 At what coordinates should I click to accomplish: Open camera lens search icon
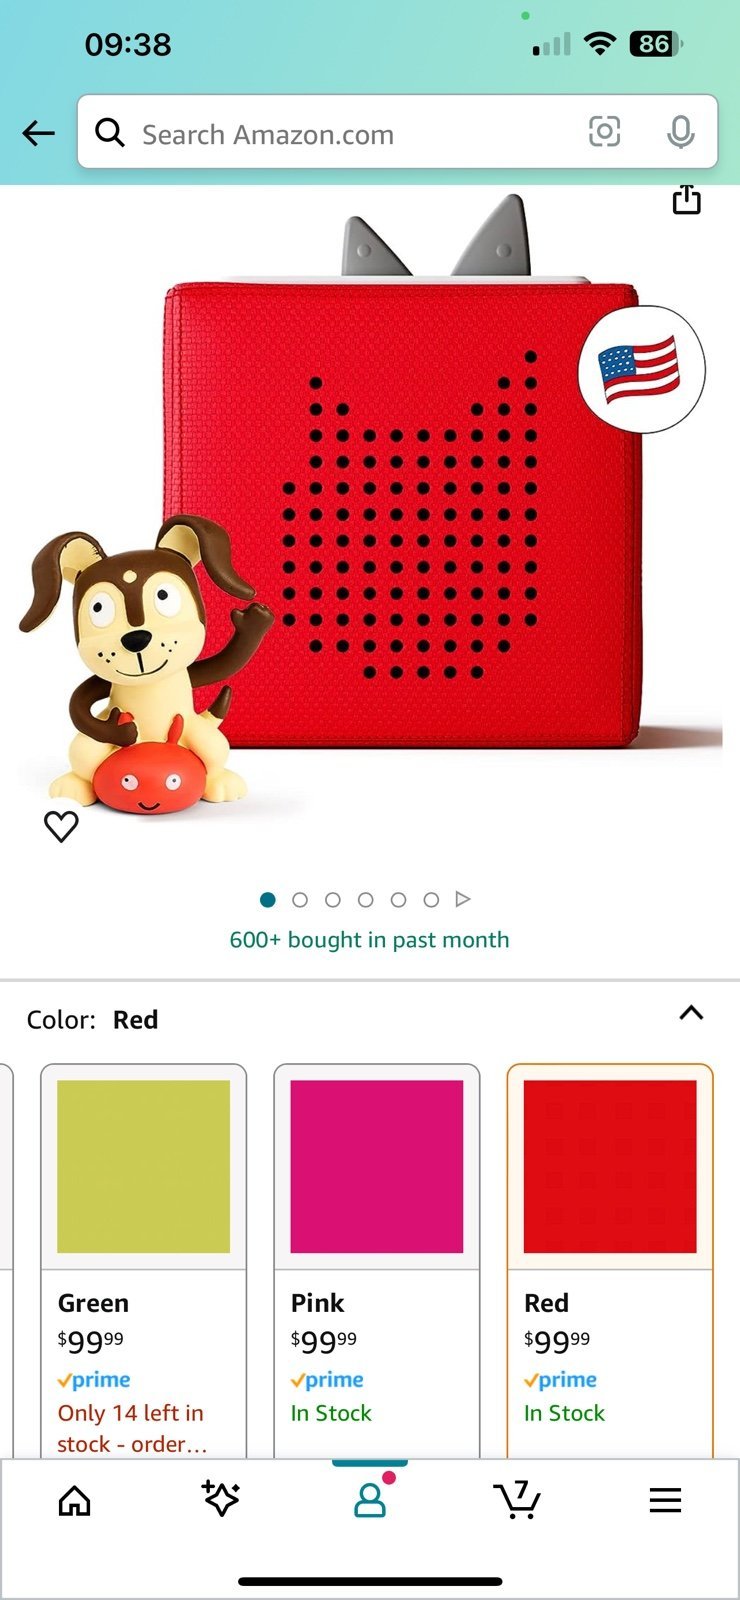point(604,131)
